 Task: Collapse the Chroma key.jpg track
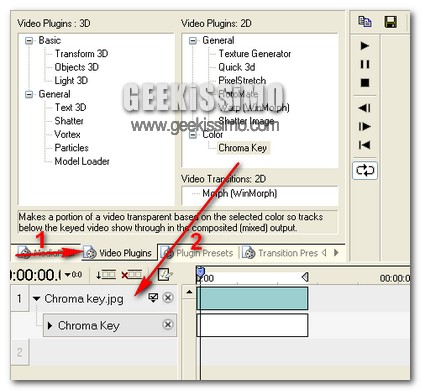point(37,298)
